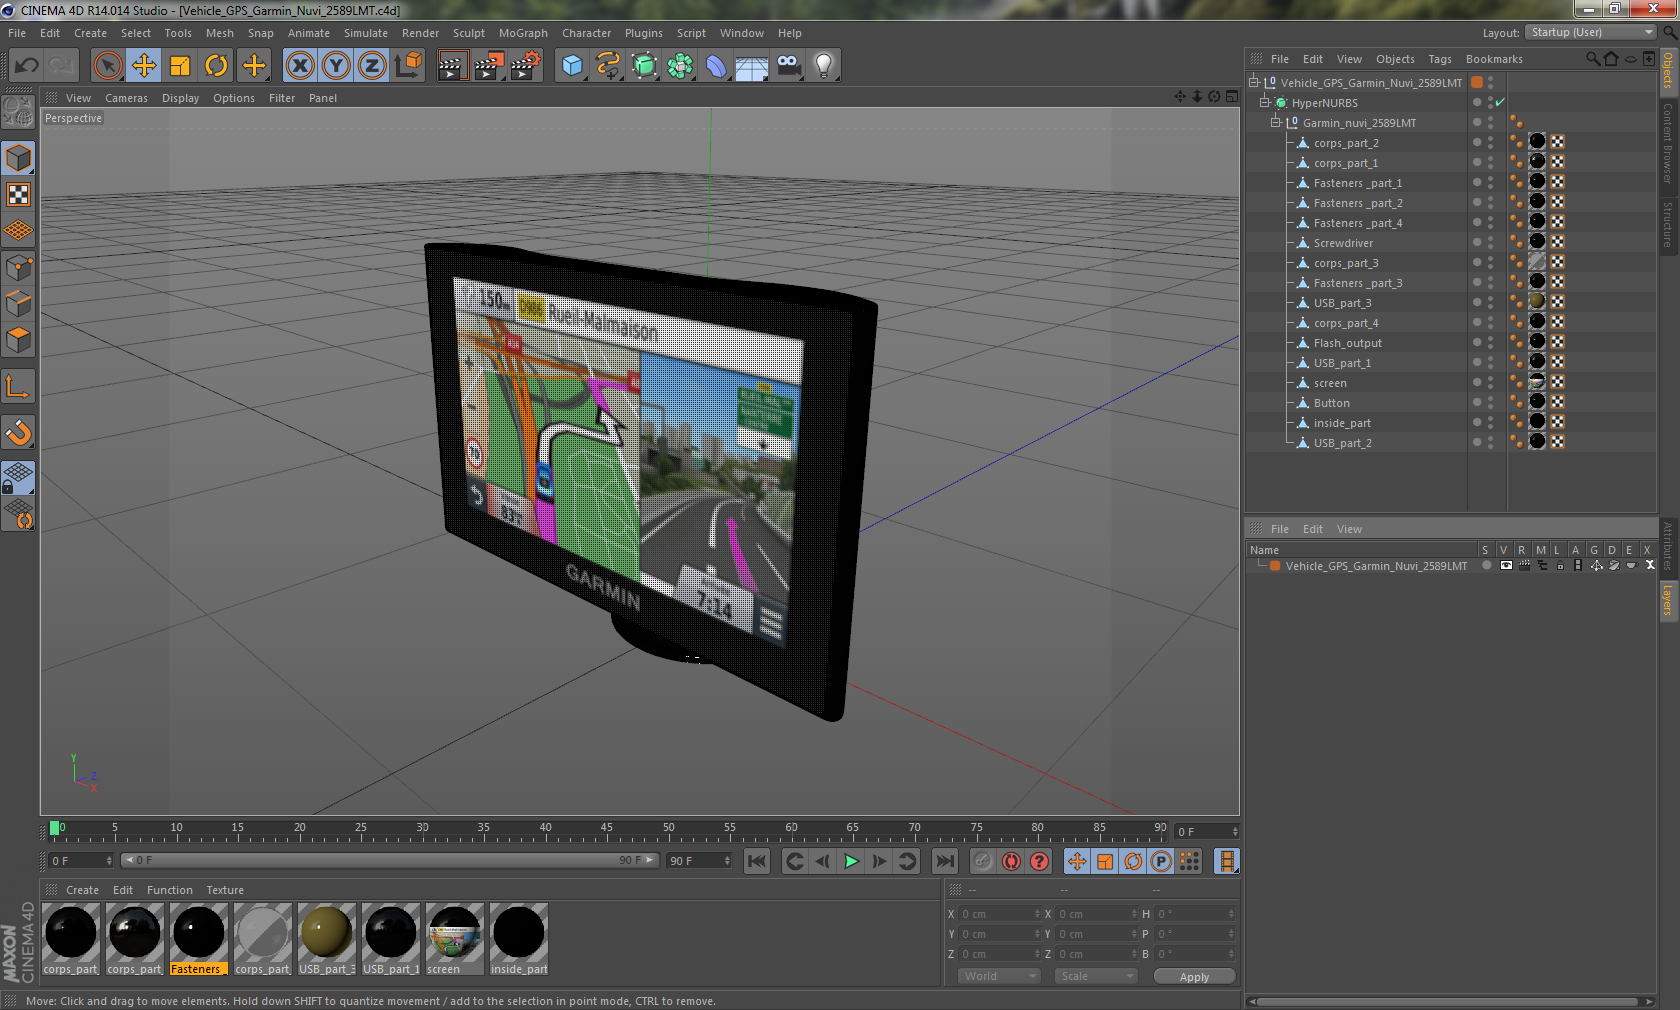Toggle Y axis lock
Screen dimensions: 1680x1010
point(336,66)
